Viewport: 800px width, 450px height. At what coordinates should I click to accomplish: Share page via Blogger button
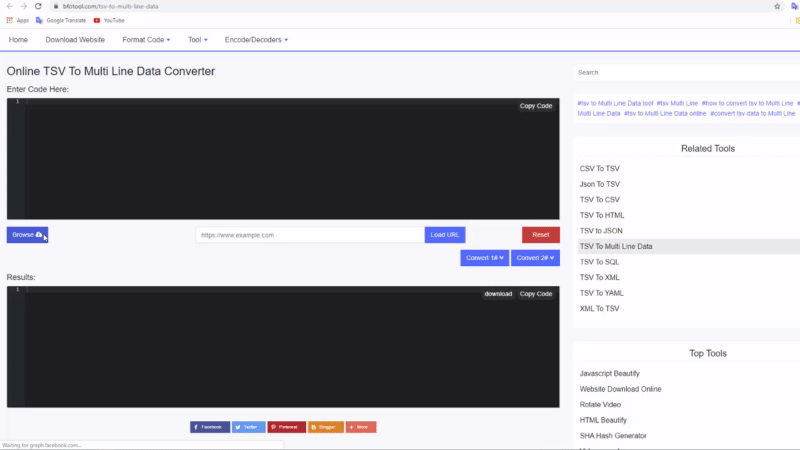click(x=325, y=427)
